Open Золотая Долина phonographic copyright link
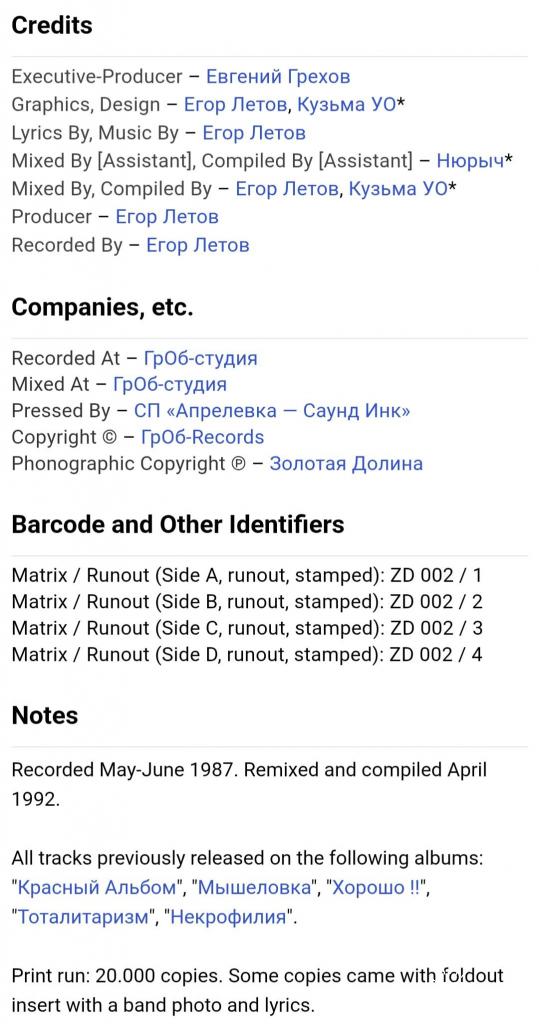 pos(346,464)
